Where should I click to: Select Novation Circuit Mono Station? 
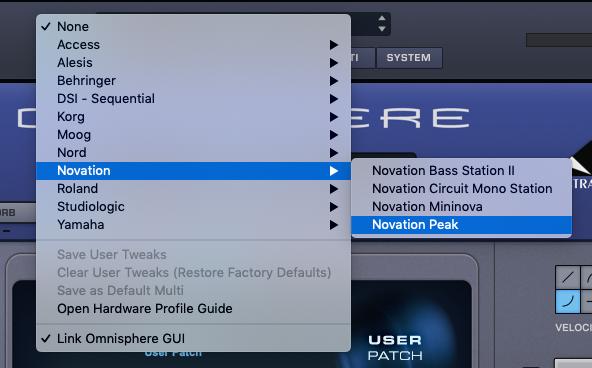pyautogui.click(x=461, y=189)
